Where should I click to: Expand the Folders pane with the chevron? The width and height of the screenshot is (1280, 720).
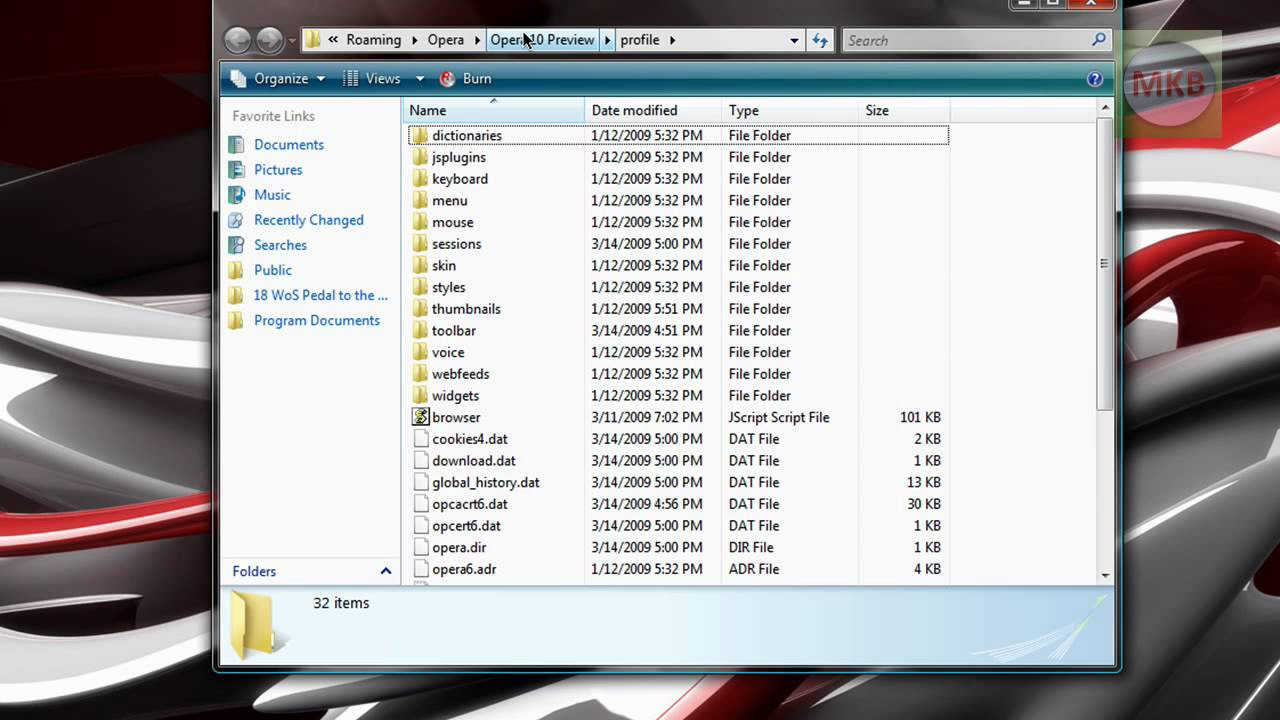coord(386,571)
